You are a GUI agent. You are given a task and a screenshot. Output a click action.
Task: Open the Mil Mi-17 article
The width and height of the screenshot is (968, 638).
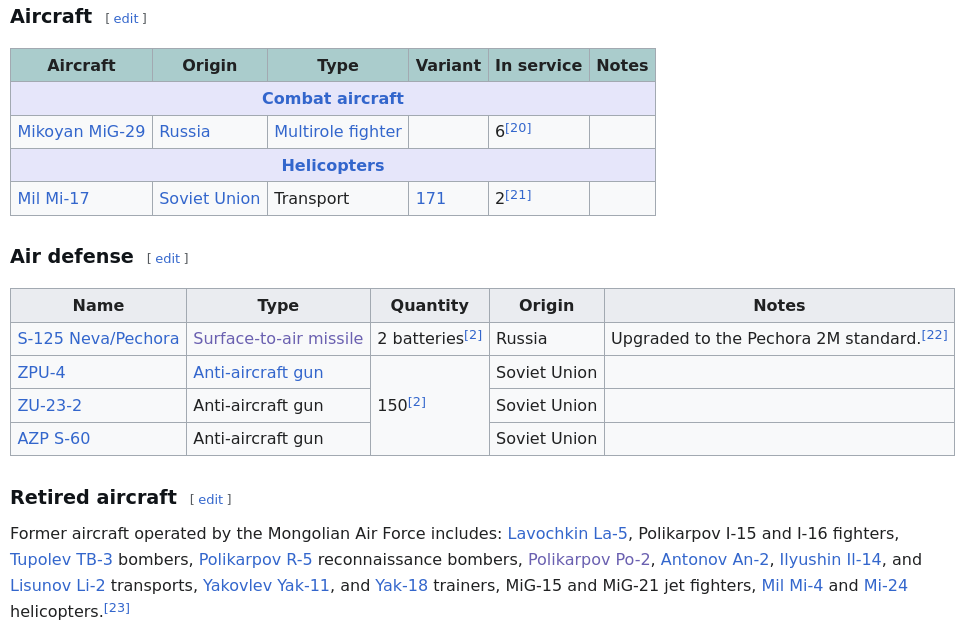53,198
